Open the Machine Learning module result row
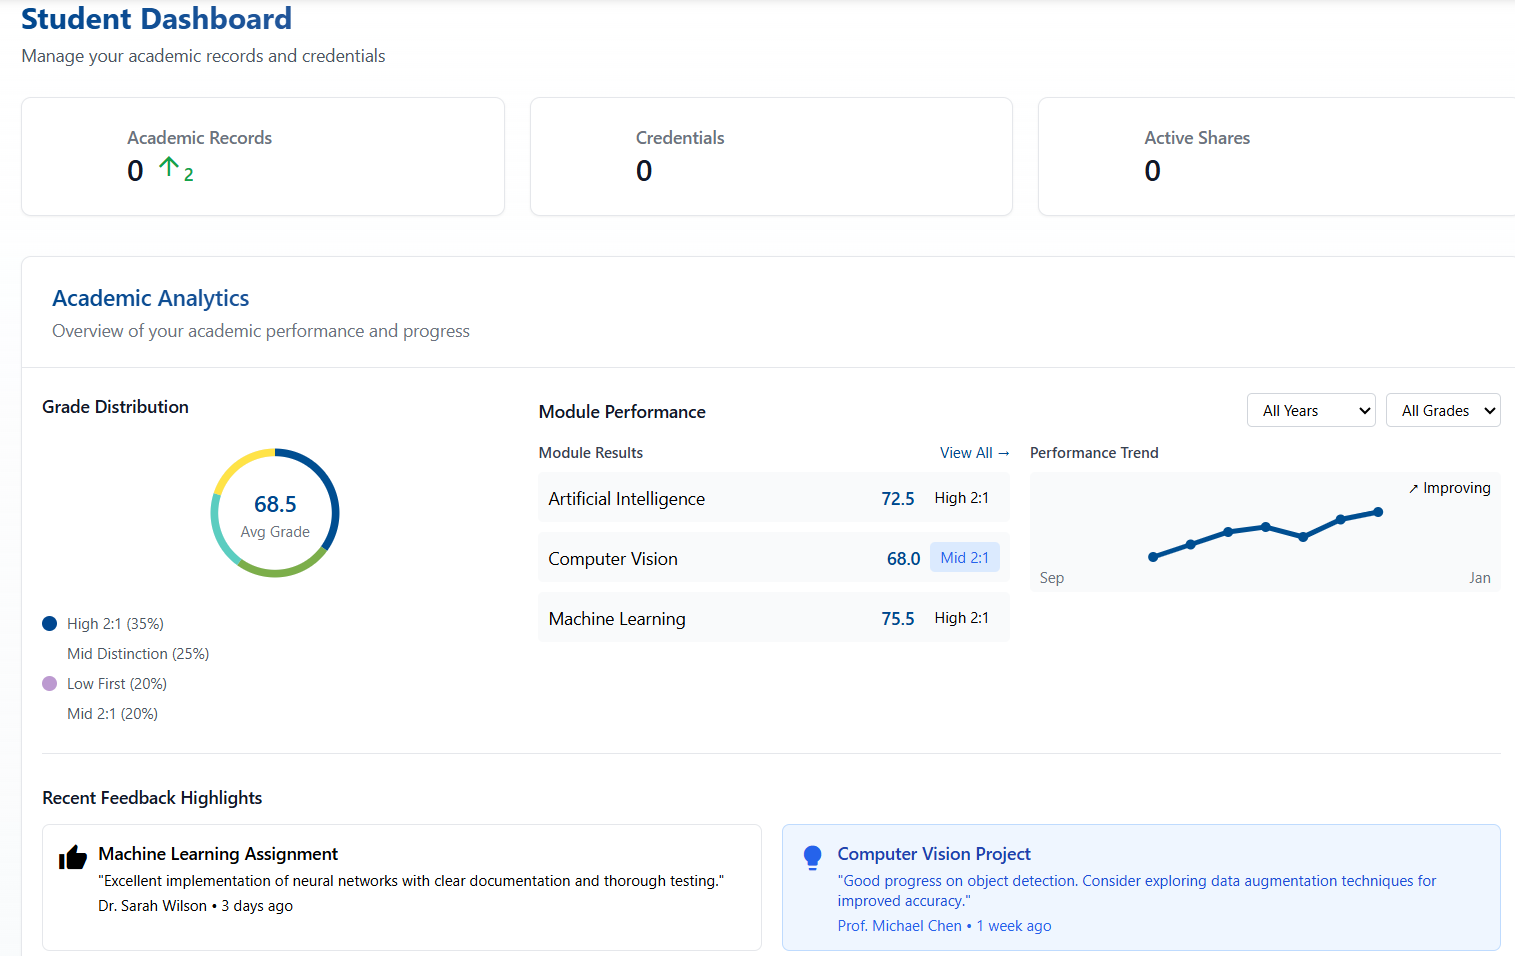The image size is (1515, 956). click(x=772, y=618)
